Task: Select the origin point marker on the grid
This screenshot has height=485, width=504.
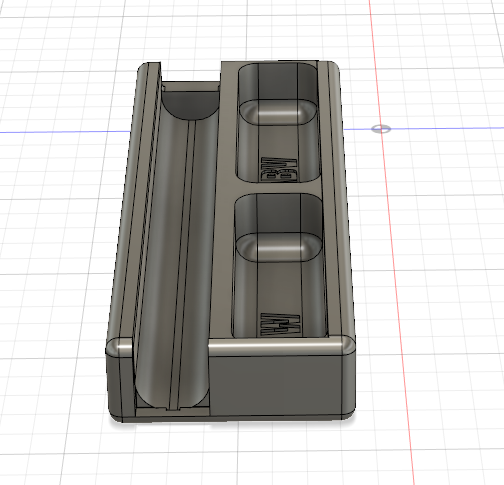Action: point(381,129)
